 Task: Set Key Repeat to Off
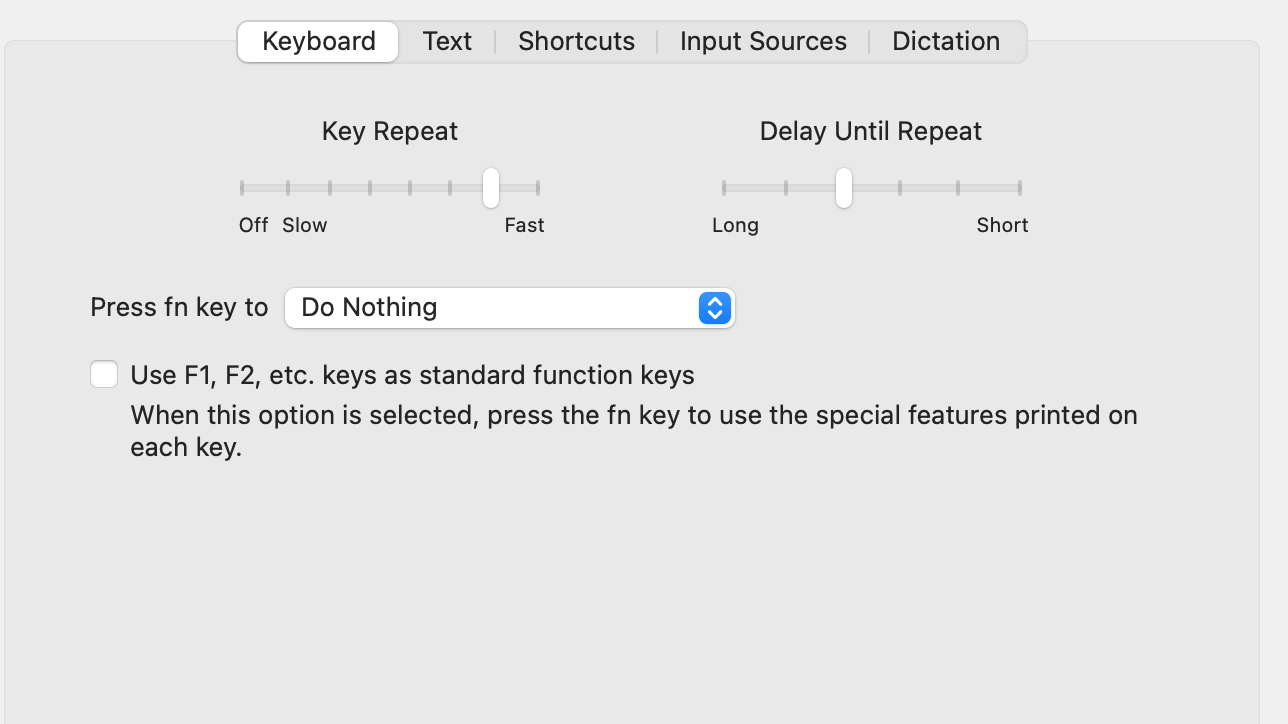pyautogui.click(x=241, y=187)
